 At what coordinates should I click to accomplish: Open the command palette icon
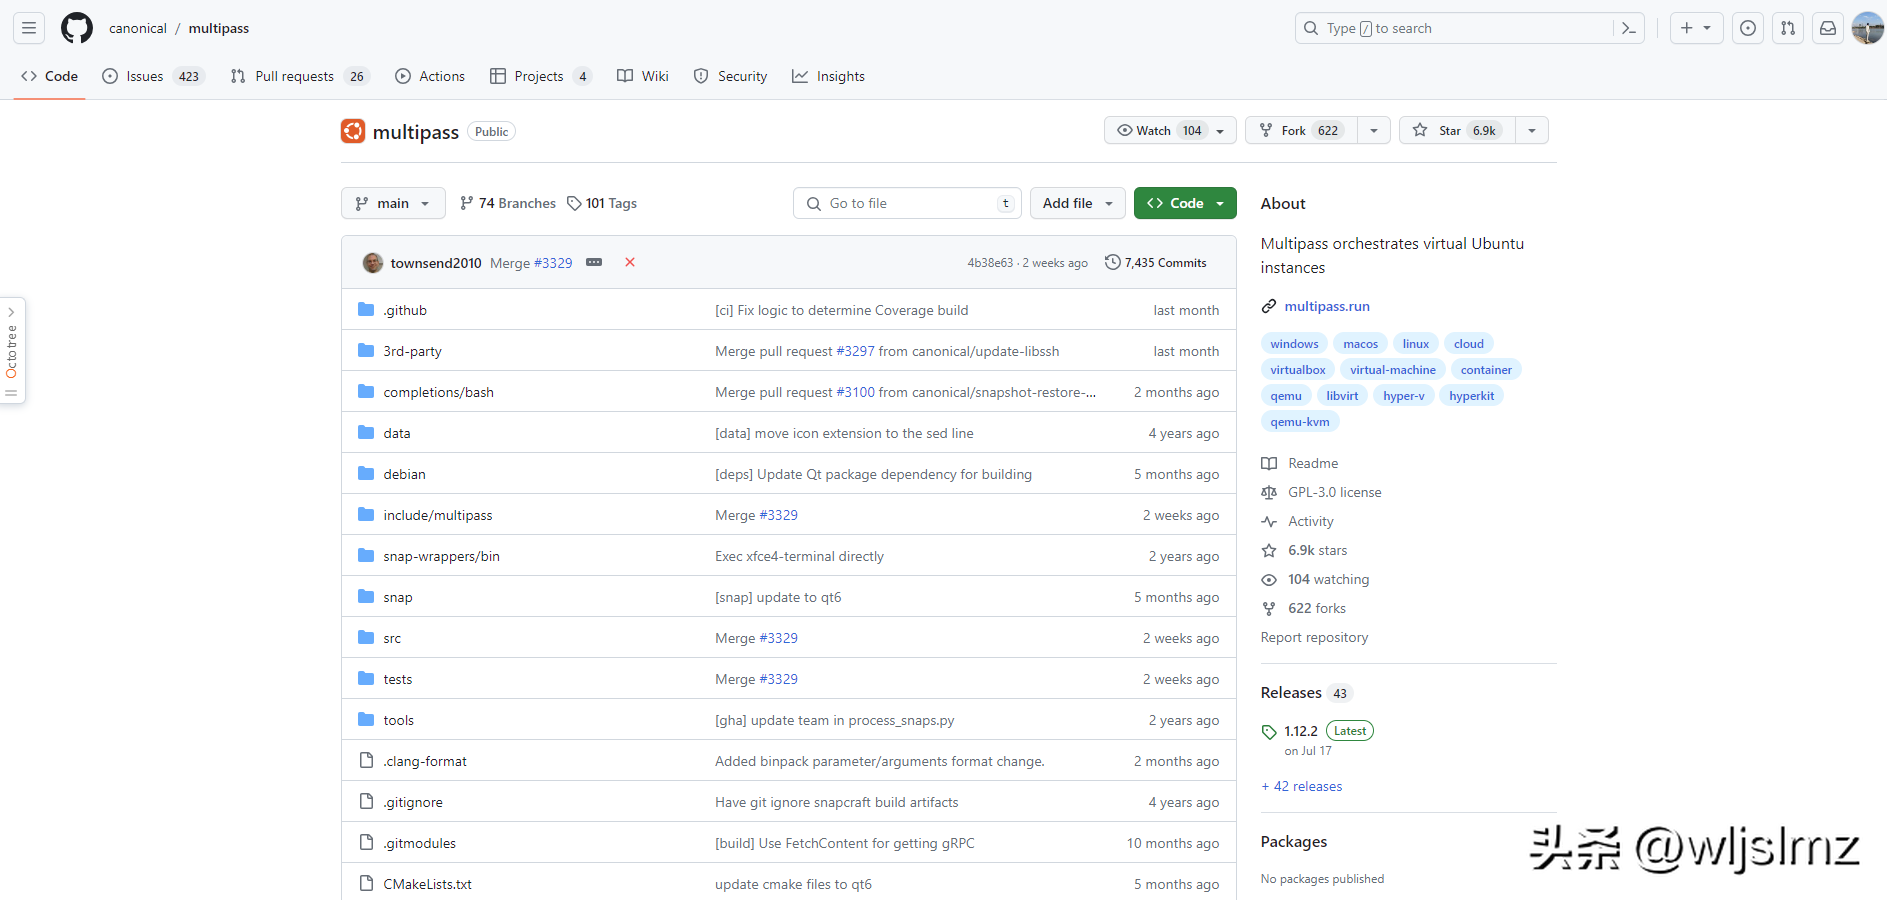point(1628,28)
